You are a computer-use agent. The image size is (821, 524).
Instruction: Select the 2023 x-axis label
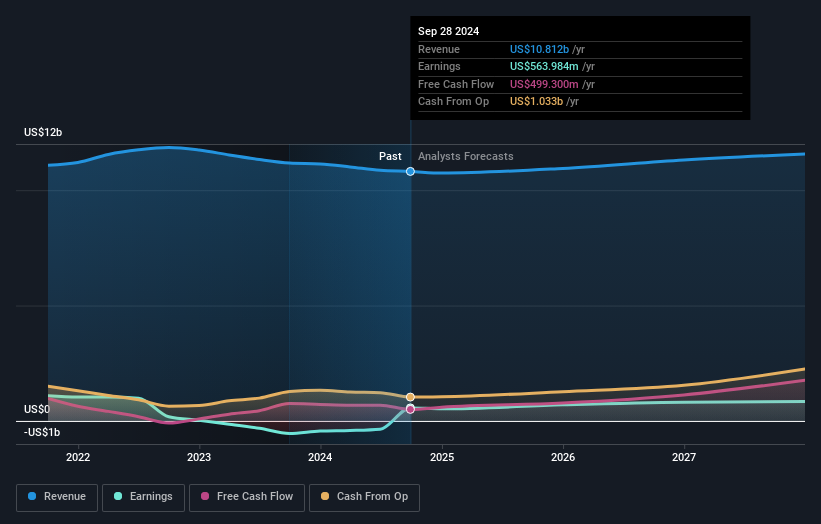tap(199, 458)
